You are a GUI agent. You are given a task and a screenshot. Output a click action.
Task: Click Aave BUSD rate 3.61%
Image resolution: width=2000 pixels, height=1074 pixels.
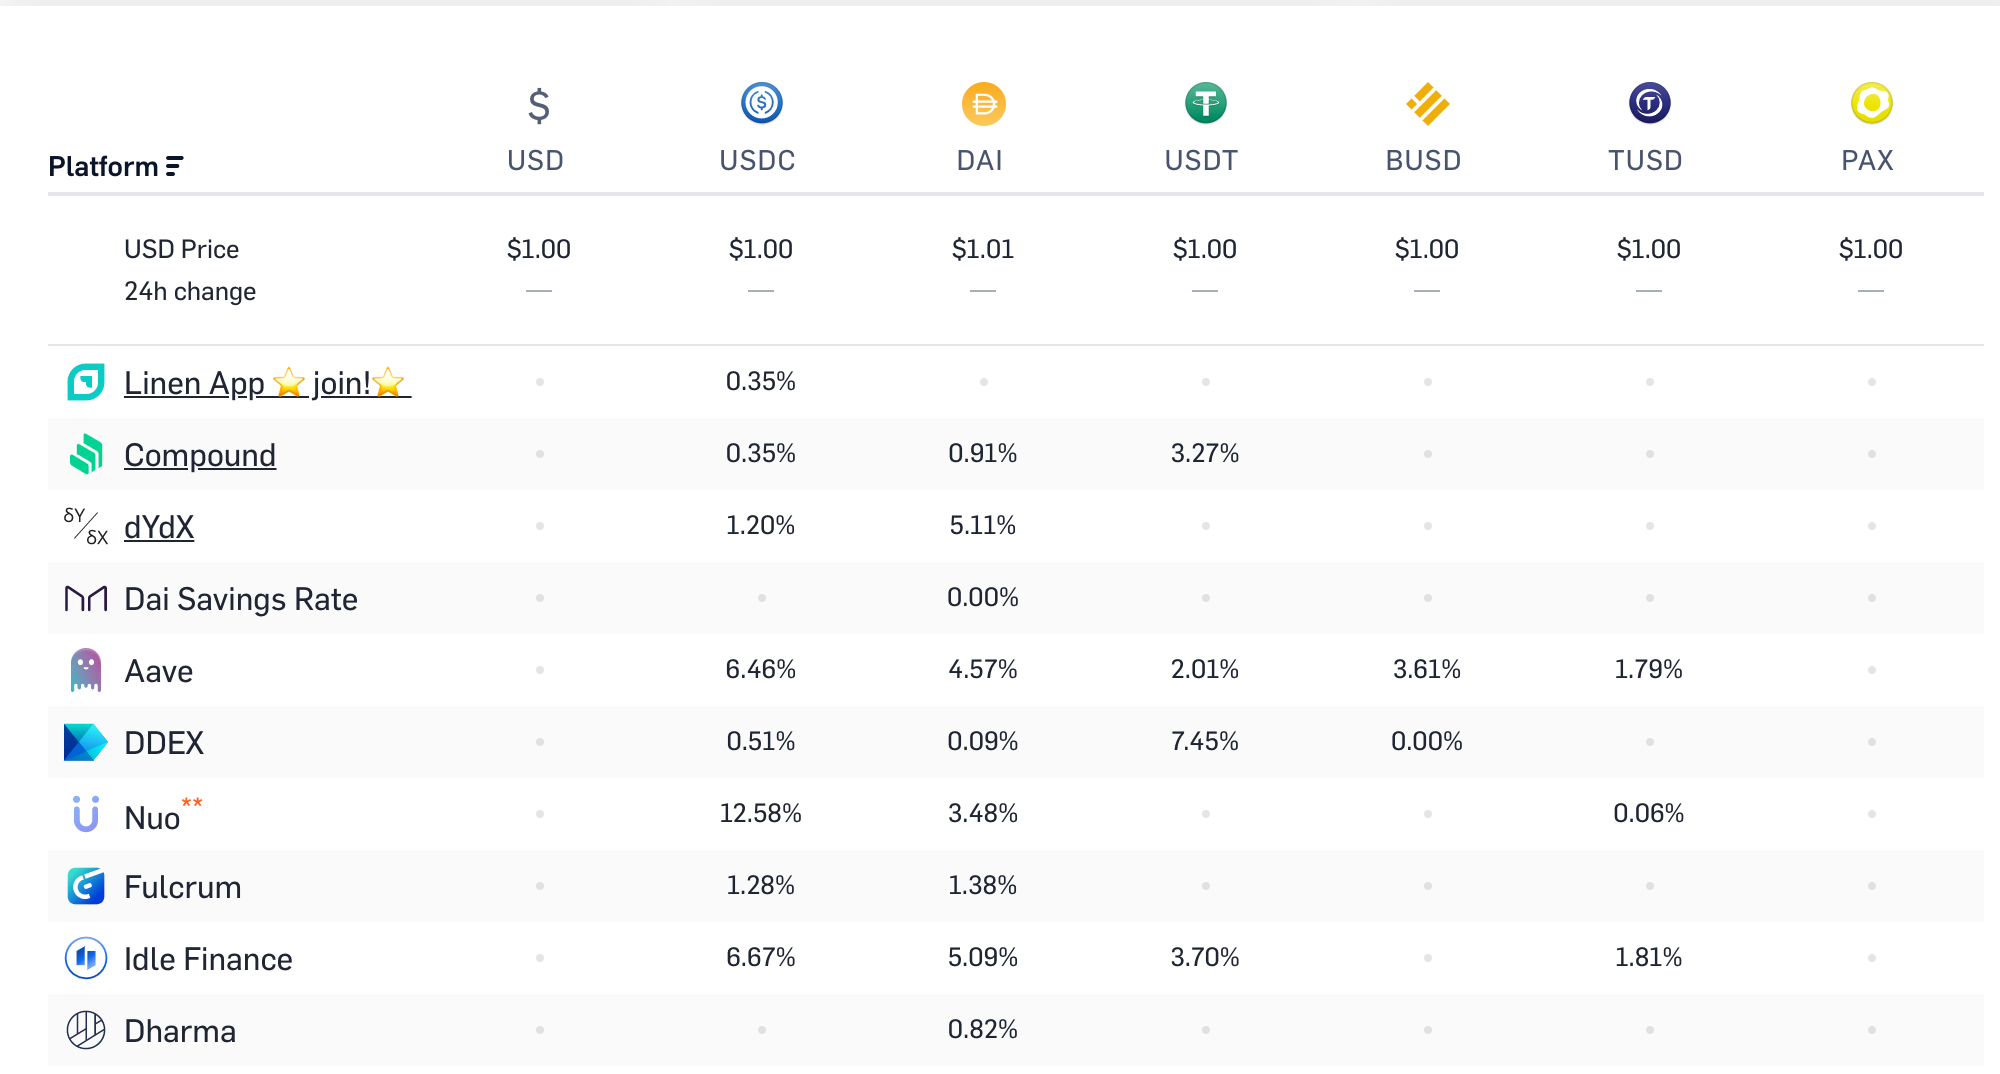(1427, 669)
